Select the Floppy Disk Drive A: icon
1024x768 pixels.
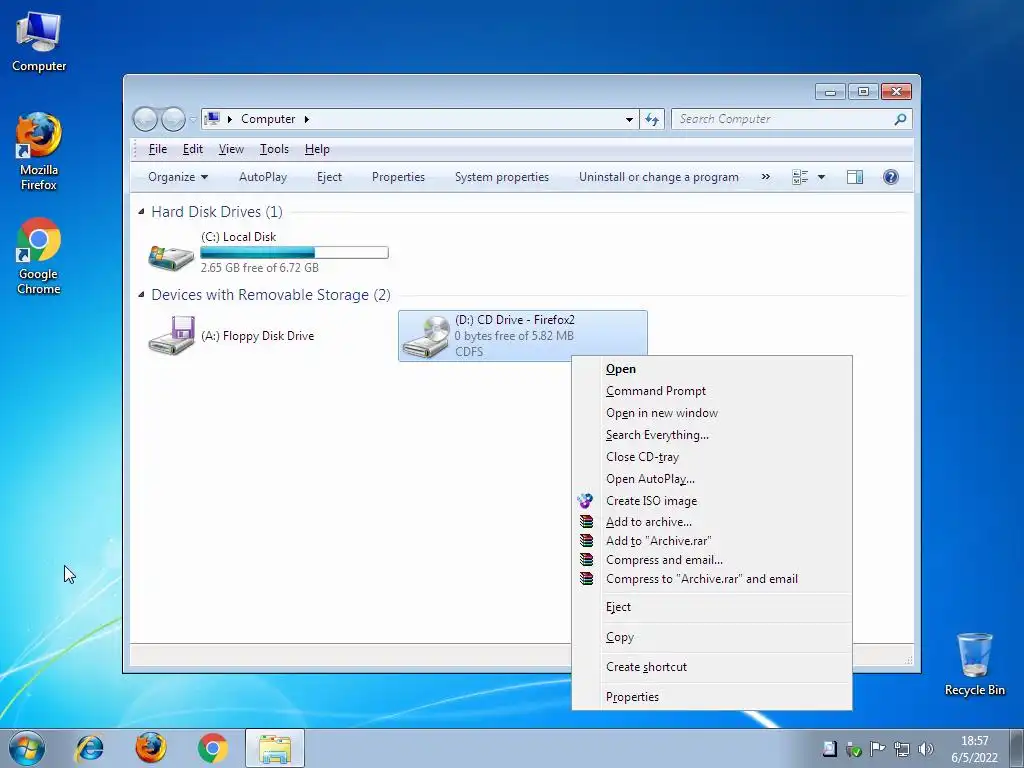click(x=171, y=336)
